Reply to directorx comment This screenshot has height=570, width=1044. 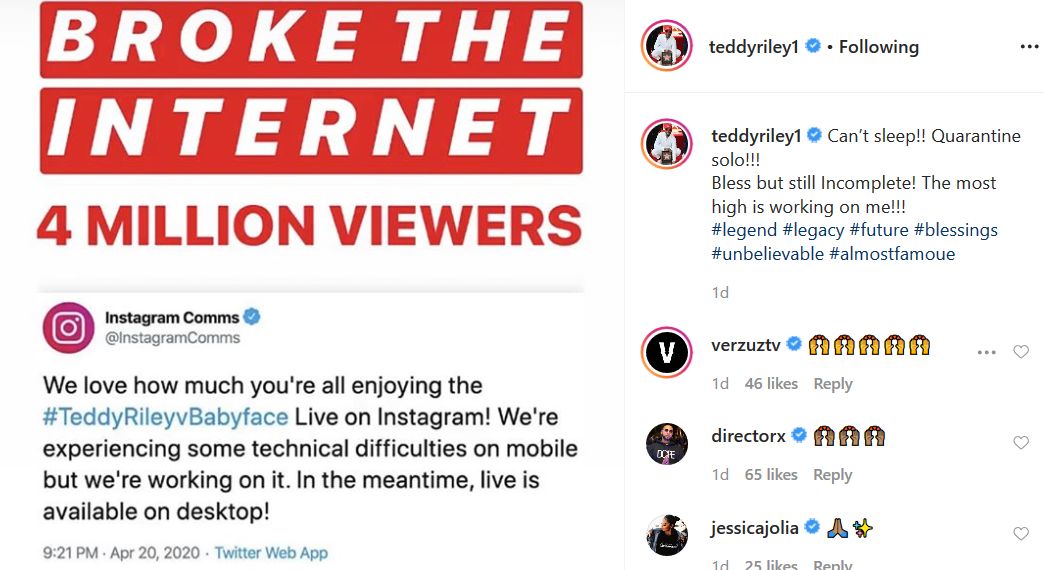pos(832,474)
